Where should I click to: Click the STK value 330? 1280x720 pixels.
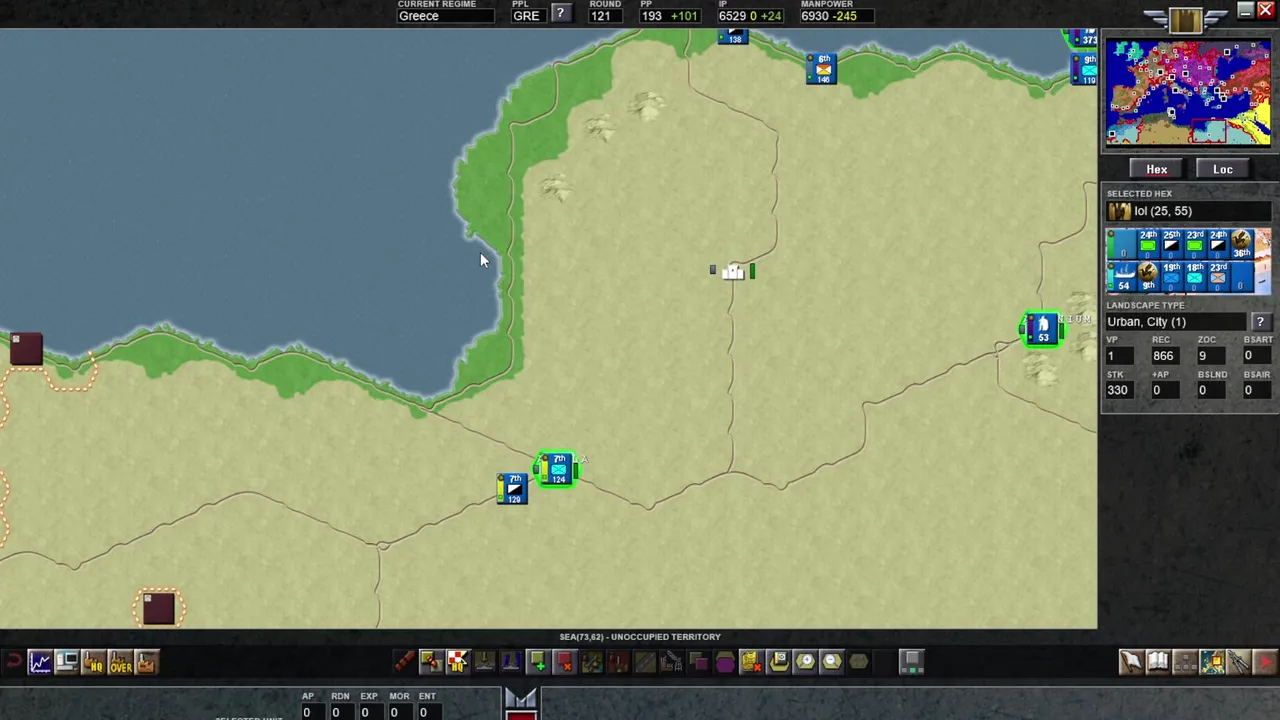pyautogui.click(x=1117, y=390)
